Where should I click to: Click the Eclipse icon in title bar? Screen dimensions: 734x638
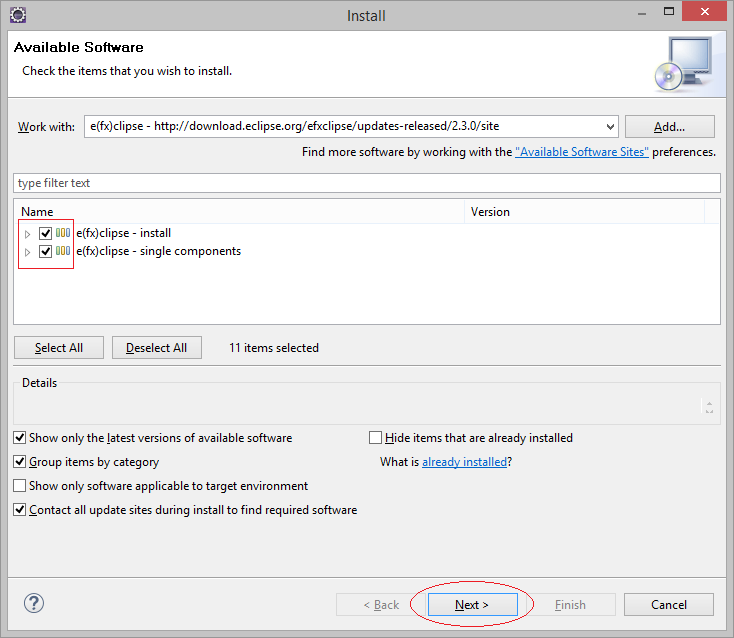coord(16,15)
